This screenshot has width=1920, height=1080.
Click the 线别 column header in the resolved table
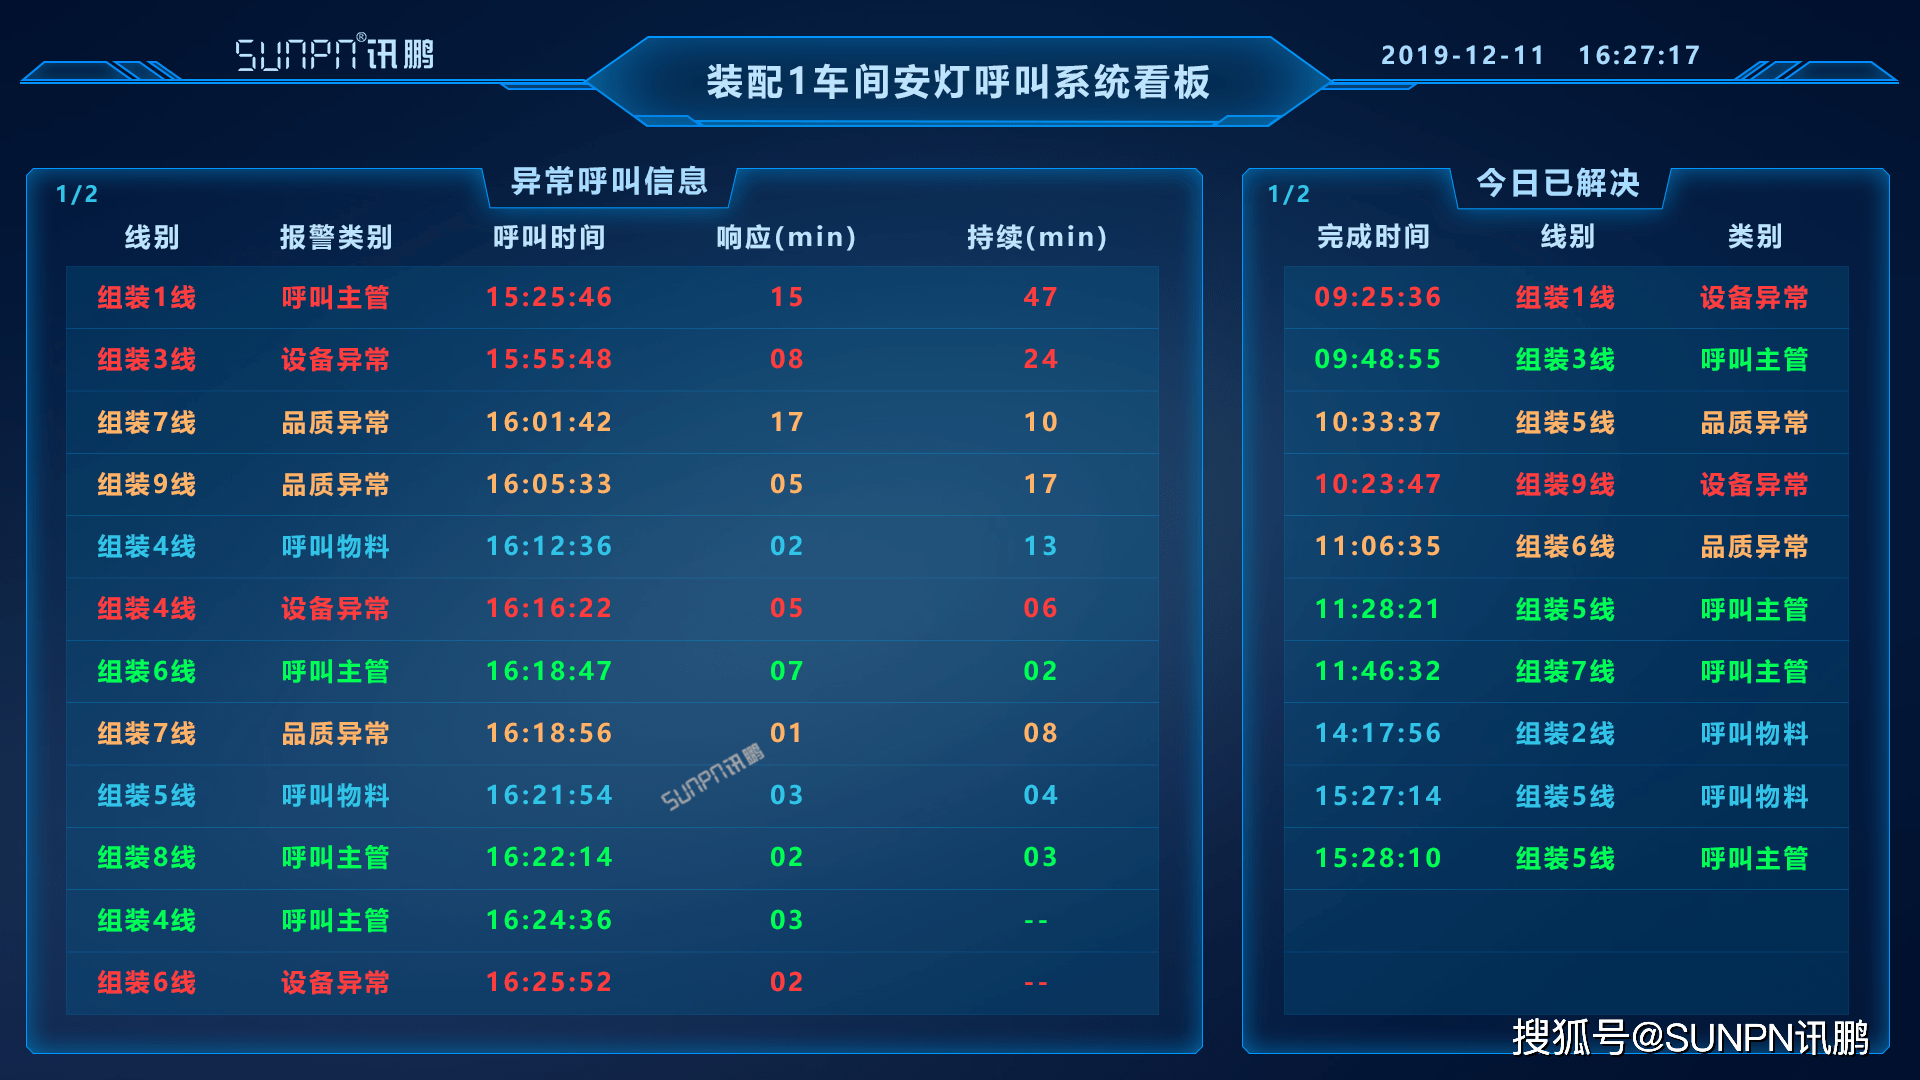tap(1567, 236)
